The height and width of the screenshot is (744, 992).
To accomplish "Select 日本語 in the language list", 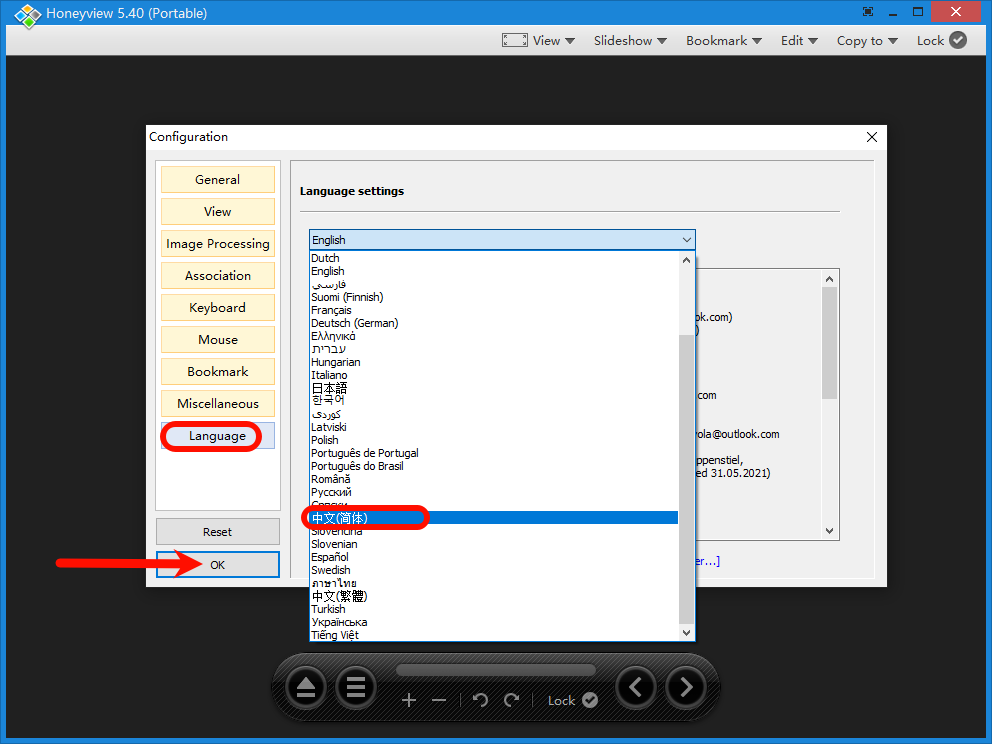I will [x=493, y=388].
